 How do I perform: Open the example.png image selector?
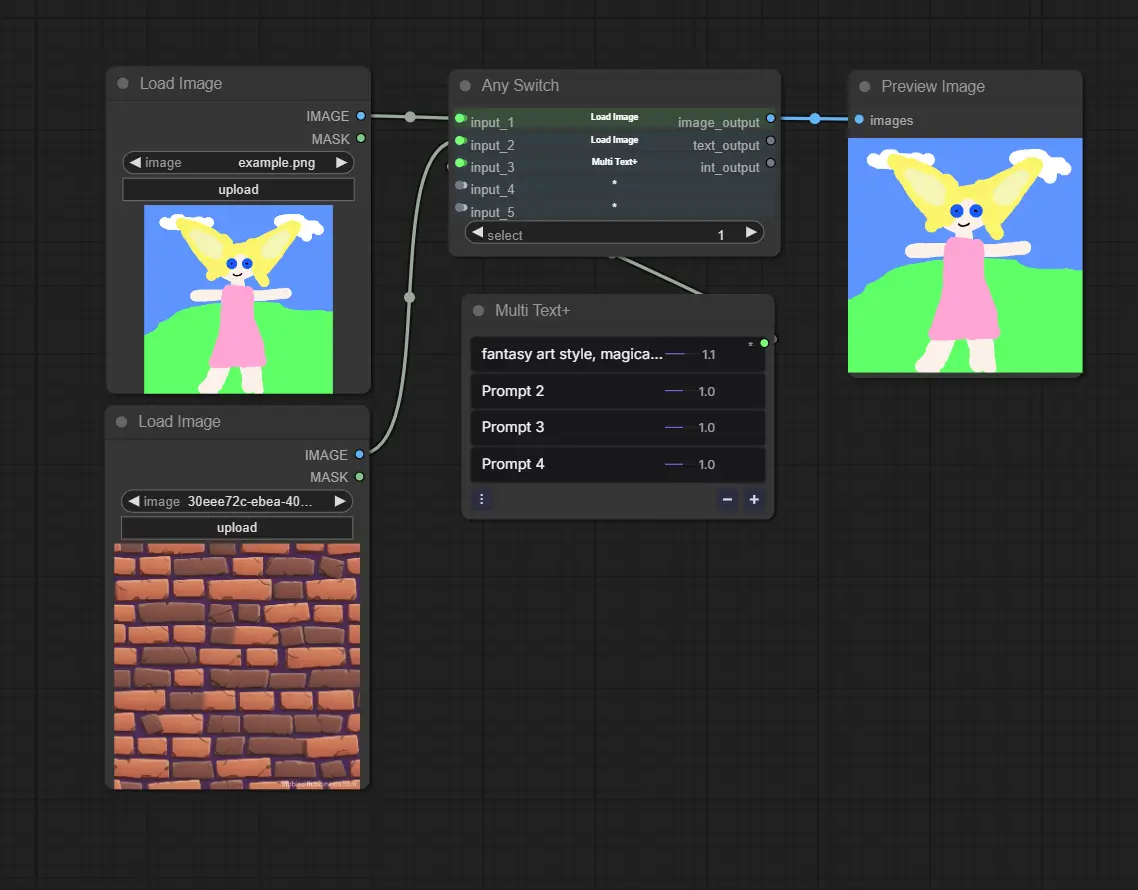pyautogui.click(x=238, y=162)
